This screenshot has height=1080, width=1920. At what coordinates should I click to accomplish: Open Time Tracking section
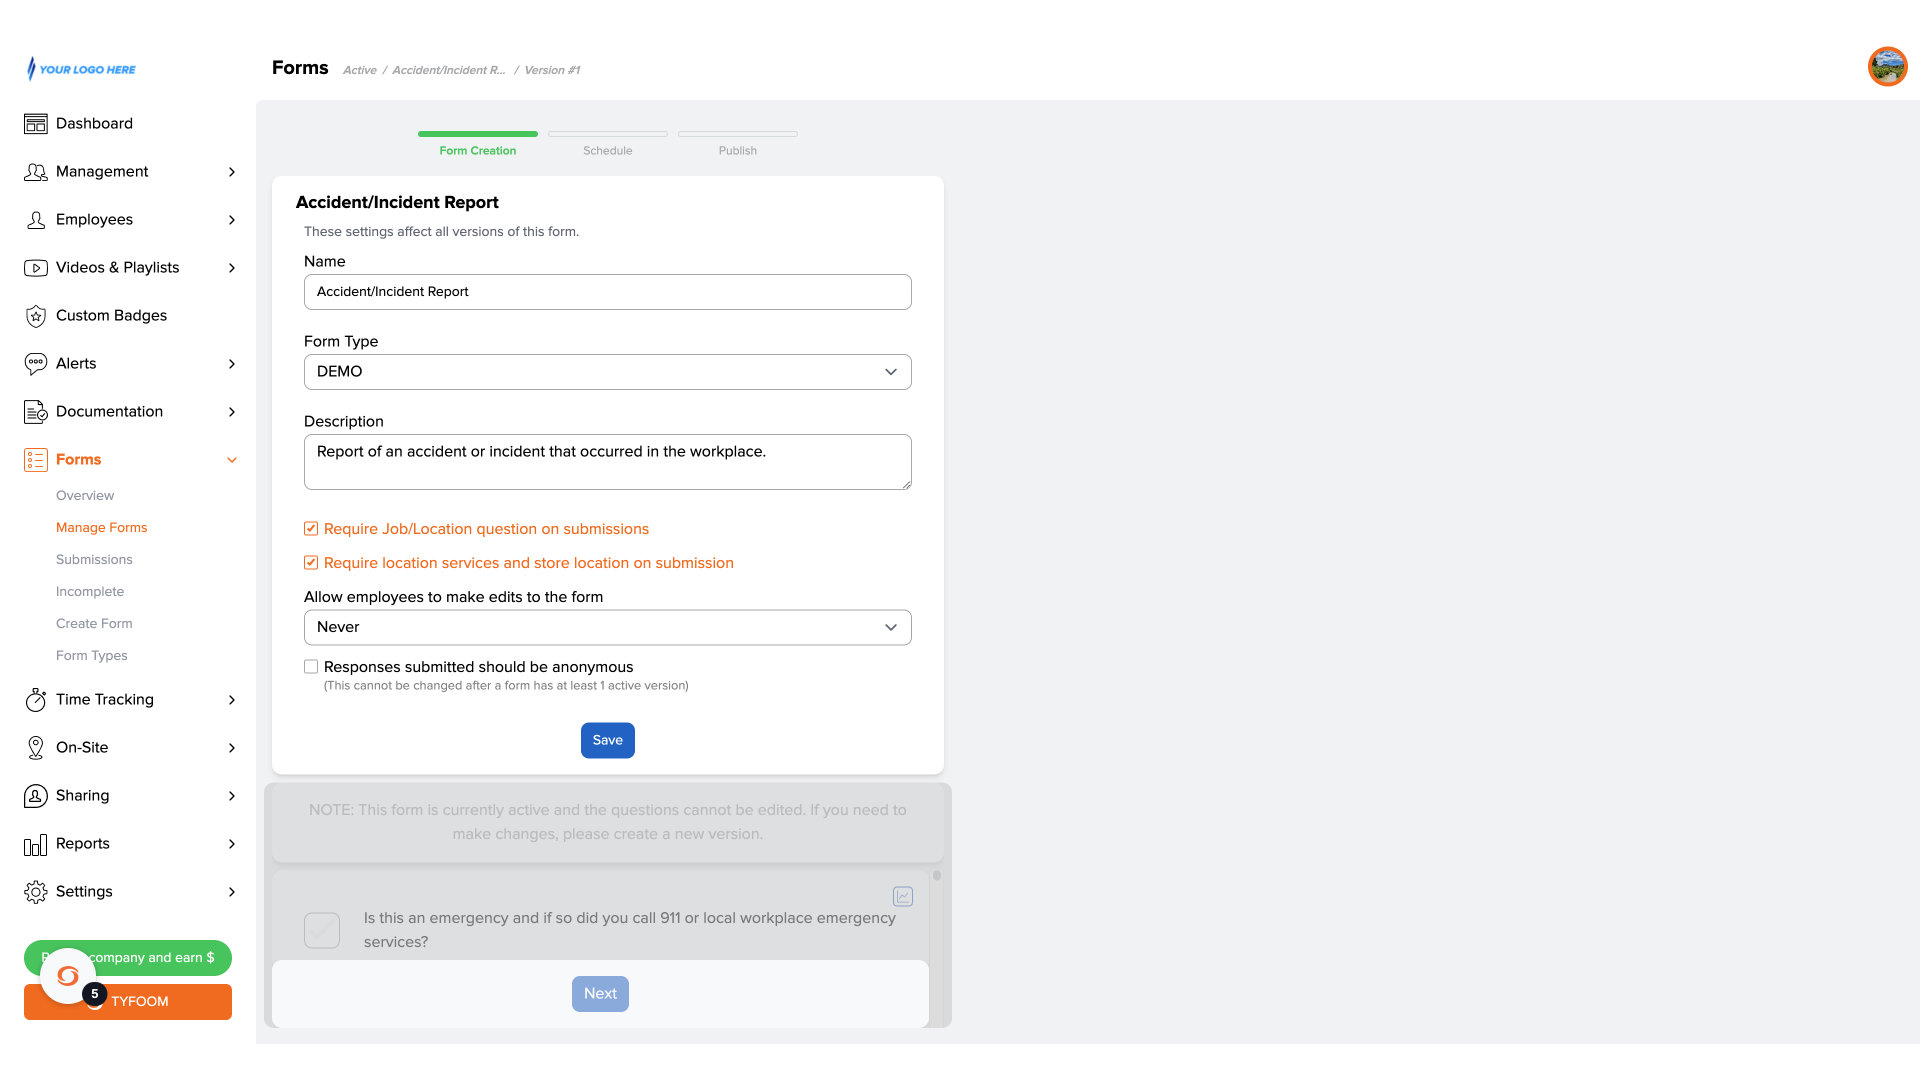(128, 699)
